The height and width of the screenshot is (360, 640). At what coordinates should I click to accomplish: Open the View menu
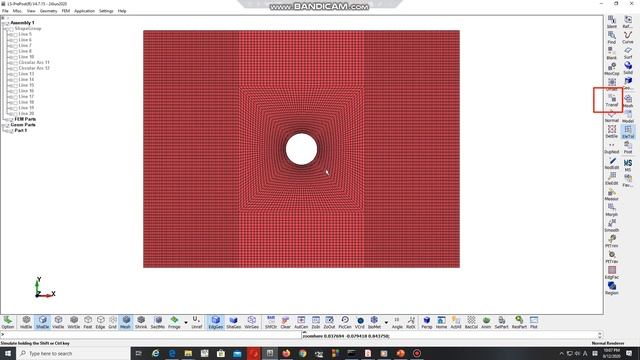31,11
